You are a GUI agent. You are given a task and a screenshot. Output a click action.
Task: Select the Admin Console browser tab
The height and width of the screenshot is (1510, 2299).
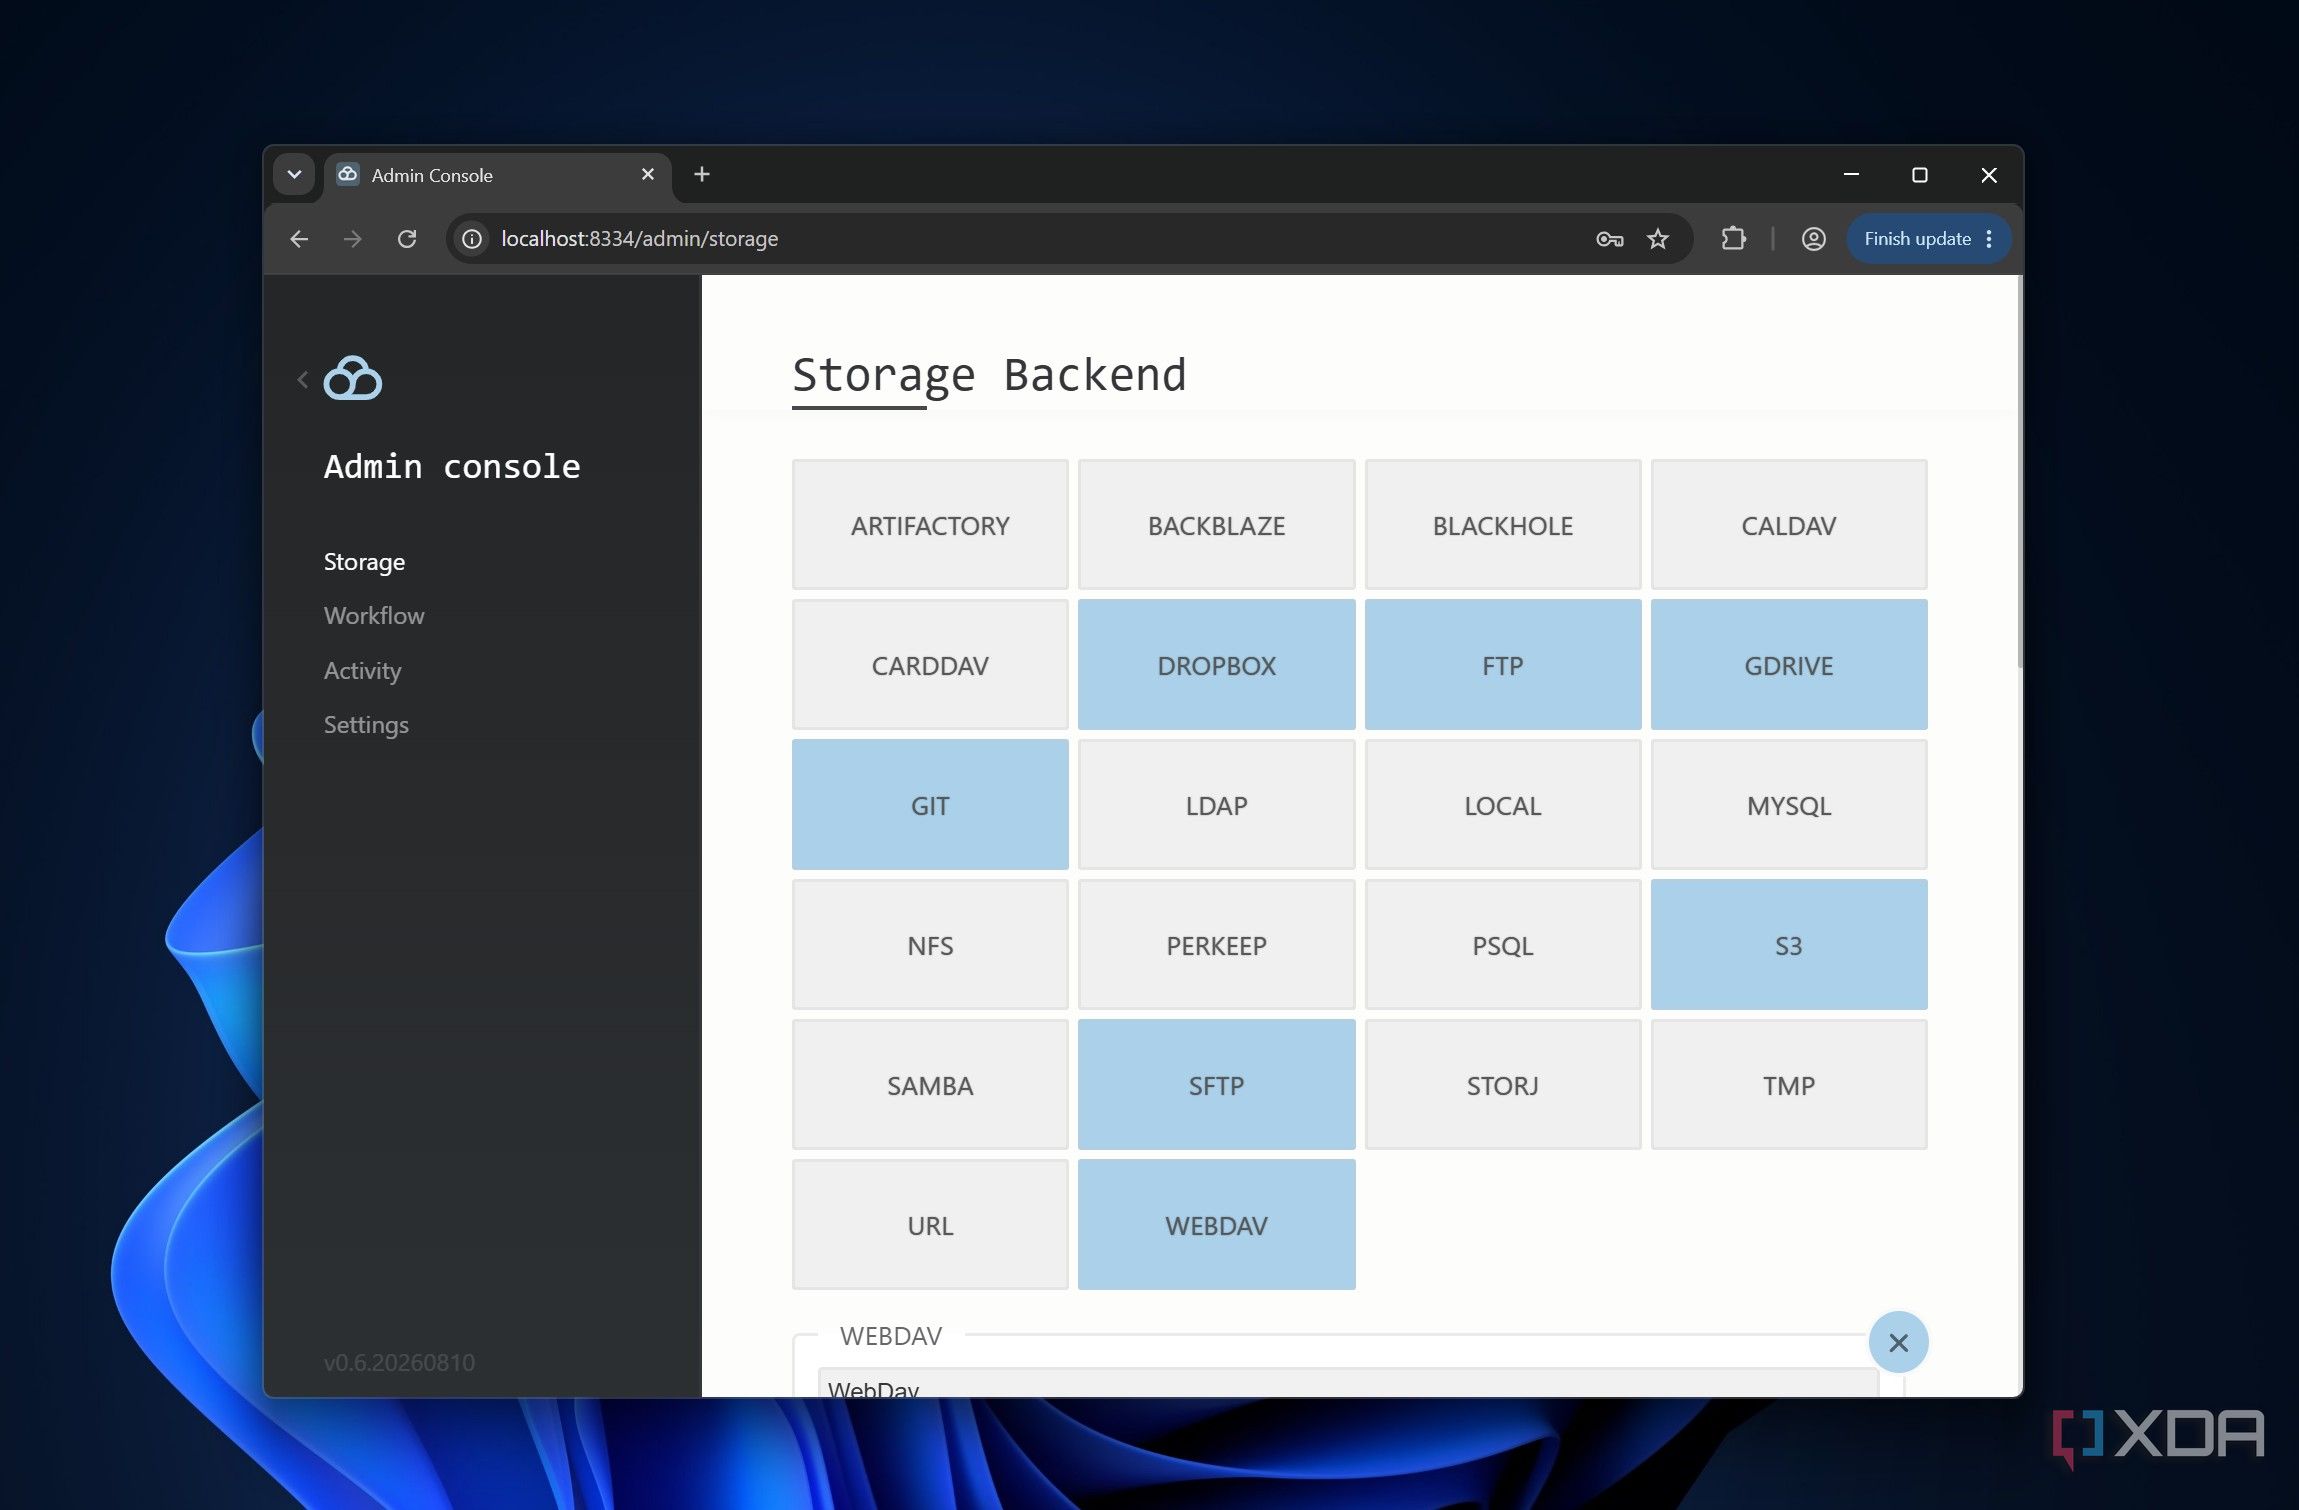(x=497, y=176)
